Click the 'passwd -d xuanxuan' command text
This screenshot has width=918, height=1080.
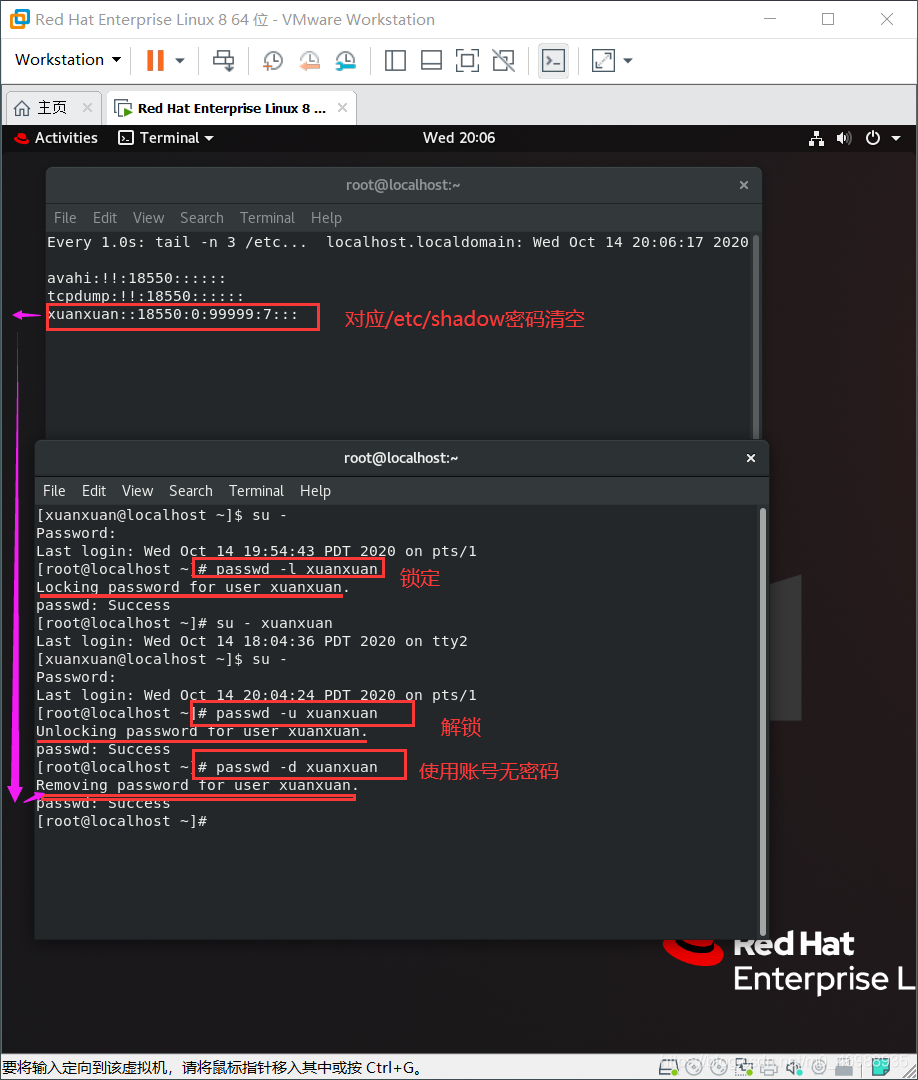296,767
